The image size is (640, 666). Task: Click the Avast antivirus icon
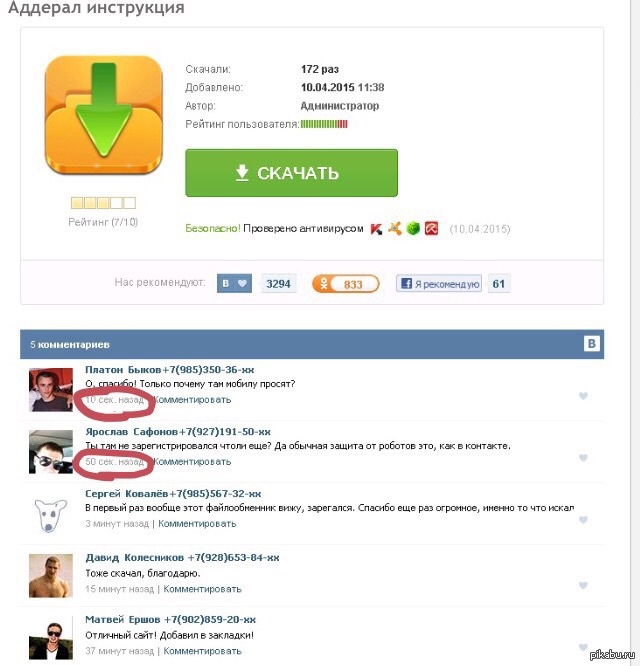click(395, 229)
